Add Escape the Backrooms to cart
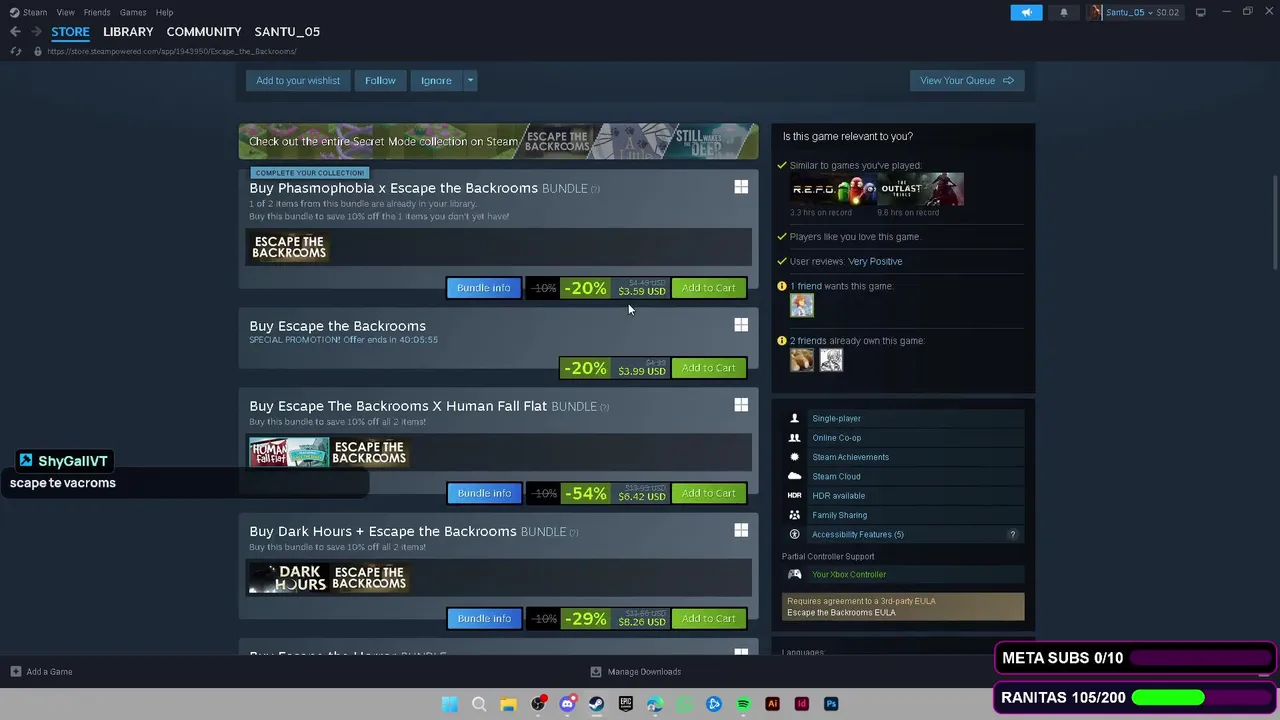The height and width of the screenshot is (720, 1280). pos(708,368)
